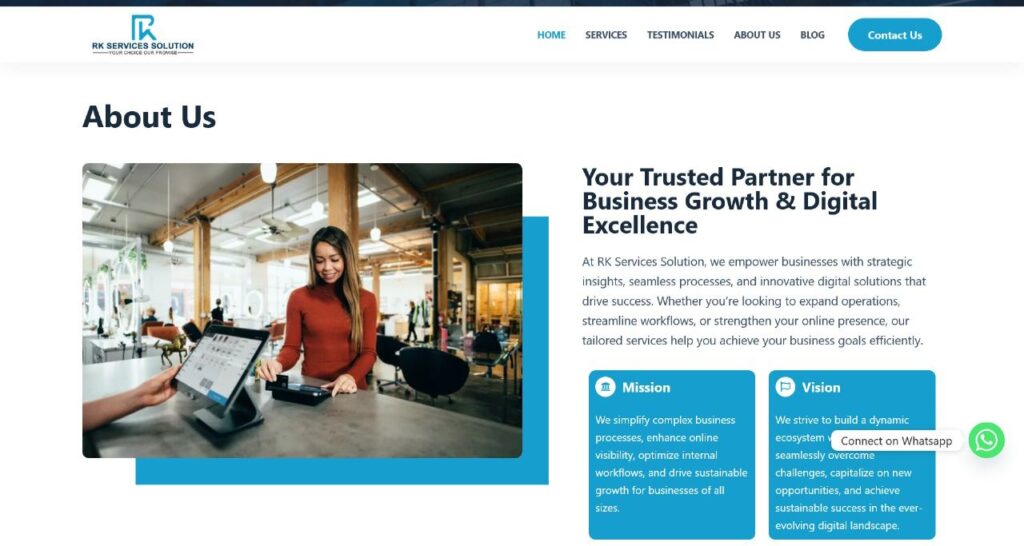The width and height of the screenshot is (1024, 546).
Task: Click the office point-of-sale photo
Action: coord(302,310)
